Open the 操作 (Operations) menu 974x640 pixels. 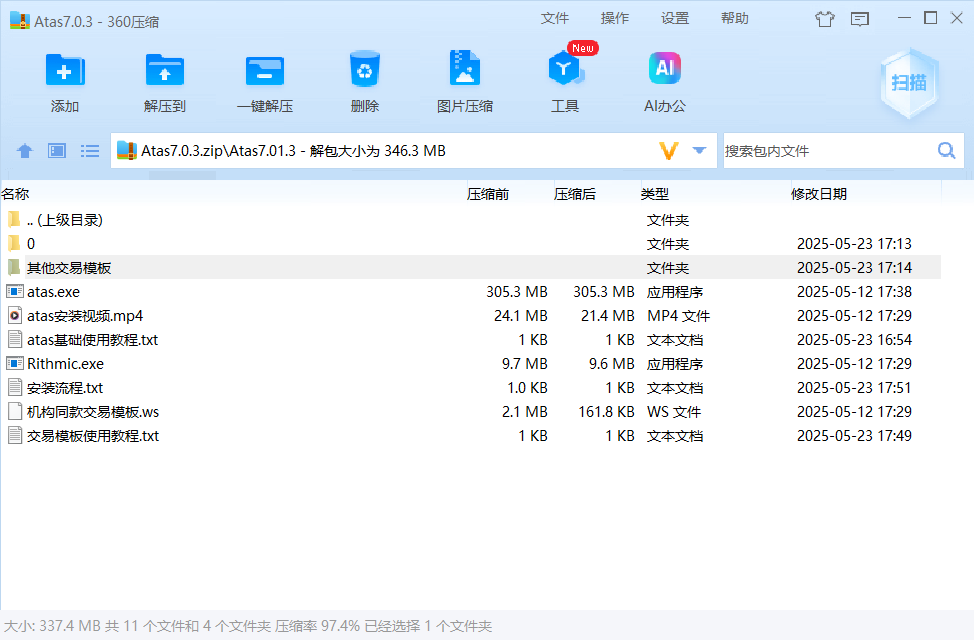point(615,19)
